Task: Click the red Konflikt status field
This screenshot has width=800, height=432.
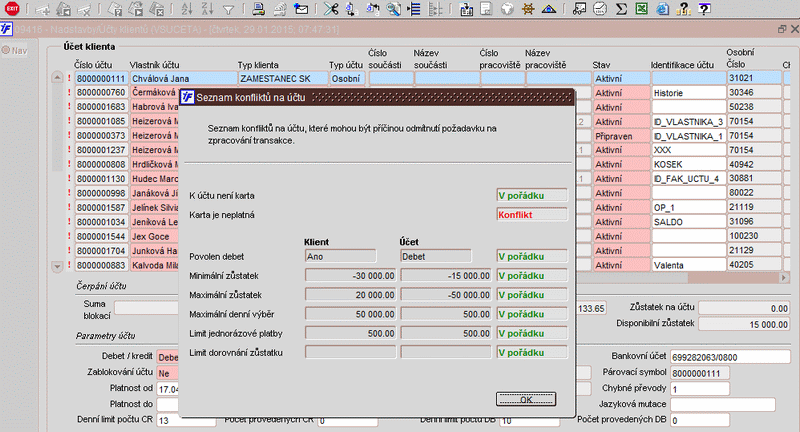Action: coord(532,215)
